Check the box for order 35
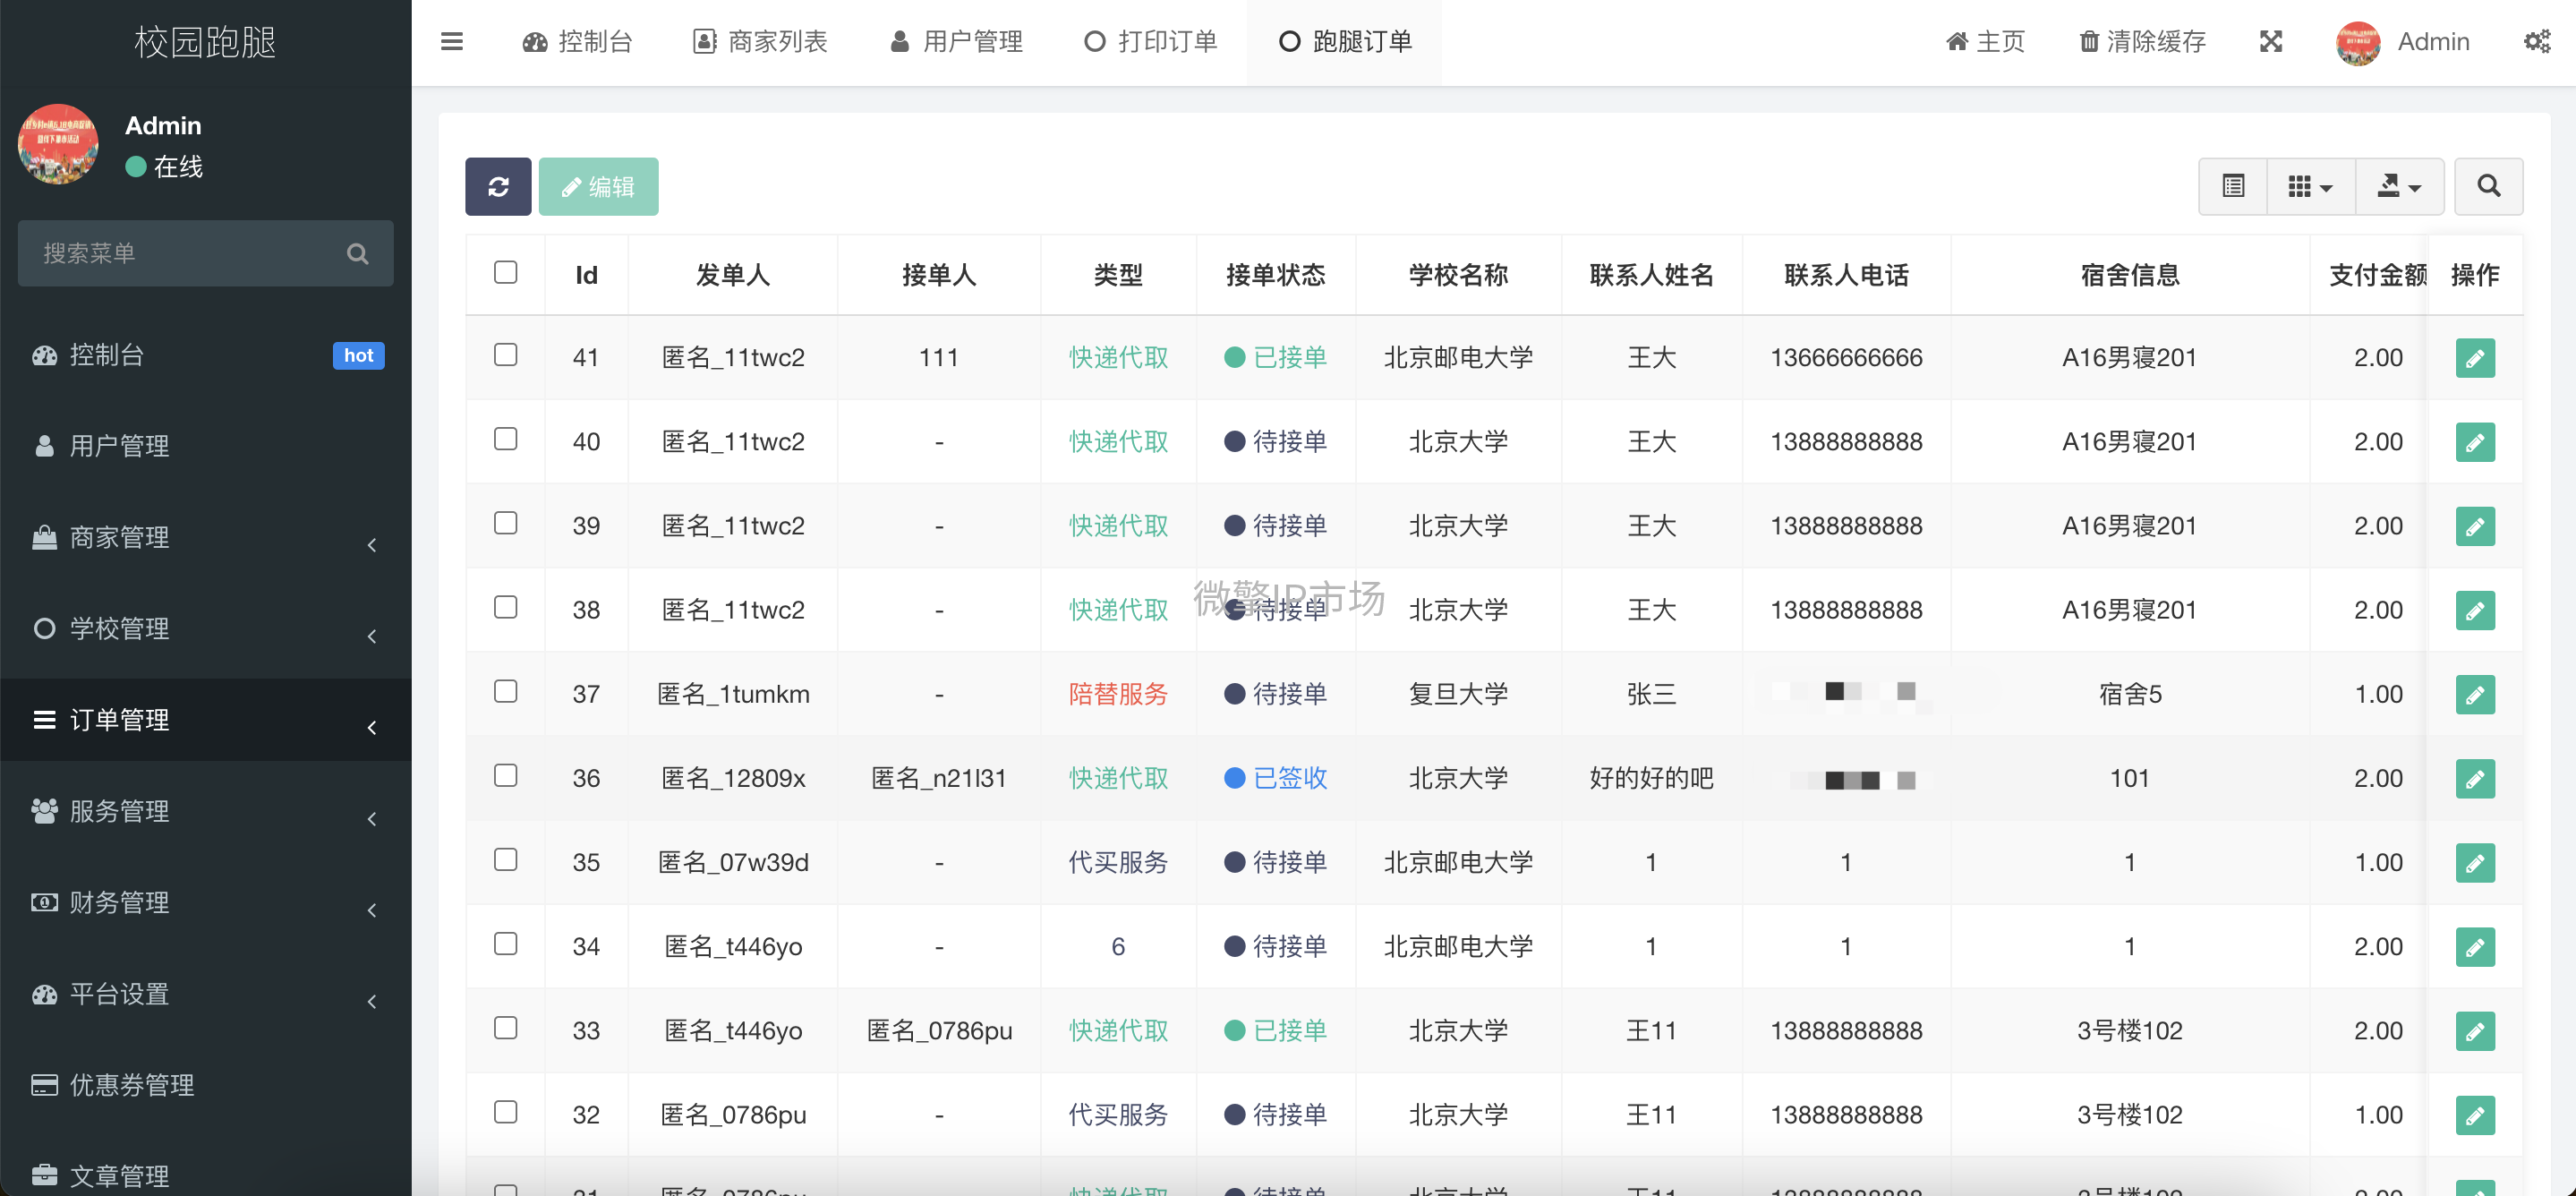Image resolution: width=2576 pixels, height=1196 pixels. pos(506,859)
